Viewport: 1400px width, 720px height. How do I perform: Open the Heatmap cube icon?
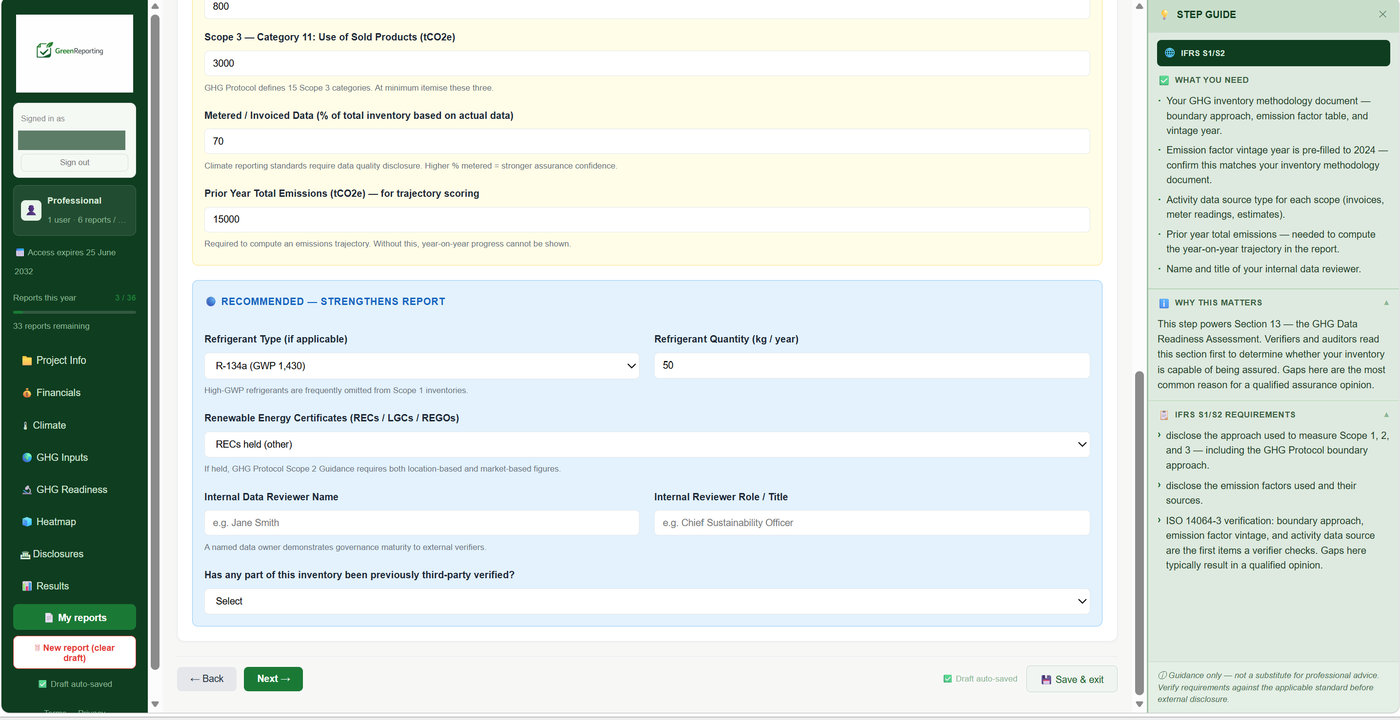coord(27,522)
